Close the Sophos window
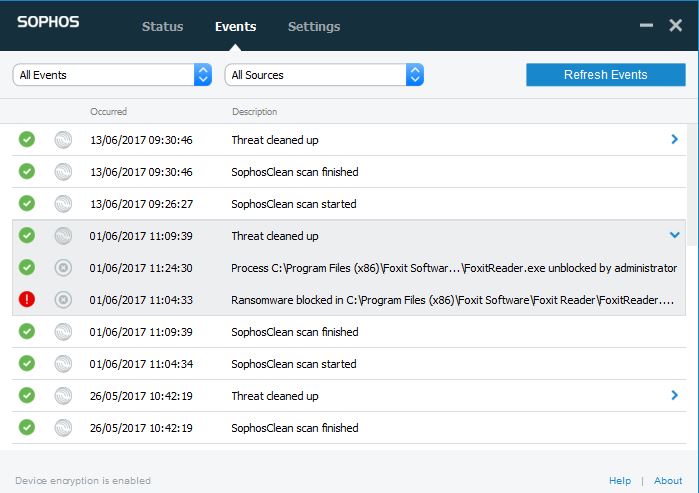The image size is (699, 493). point(675,25)
